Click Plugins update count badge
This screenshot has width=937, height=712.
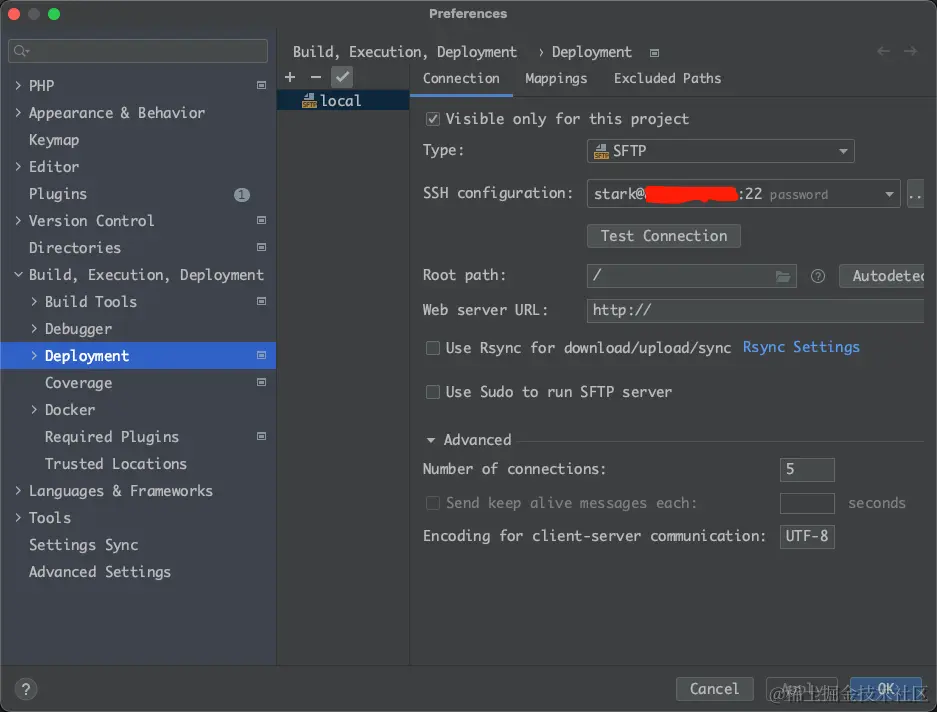click(241, 194)
